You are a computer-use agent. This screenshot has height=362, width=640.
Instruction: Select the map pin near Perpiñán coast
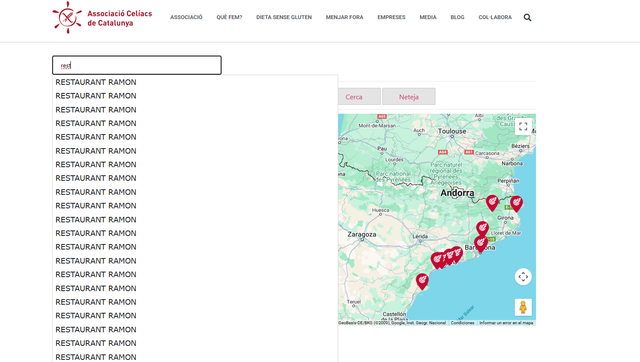point(516,204)
